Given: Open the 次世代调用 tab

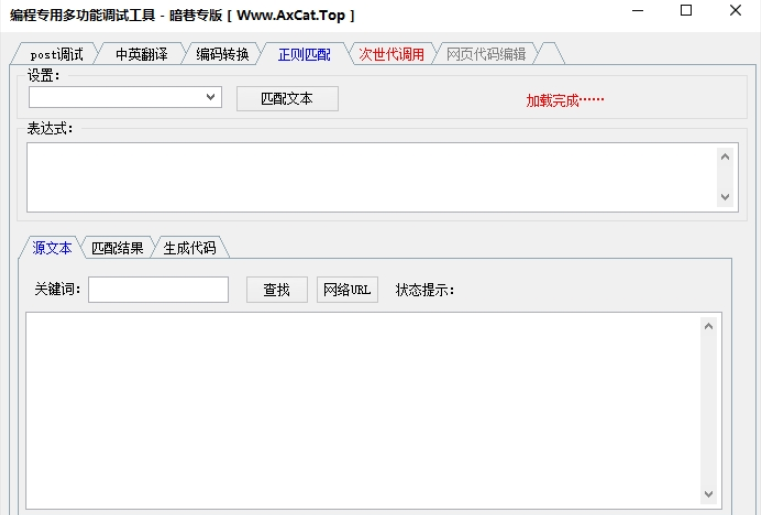Looking at the screenshot, I should click(391, 54).
